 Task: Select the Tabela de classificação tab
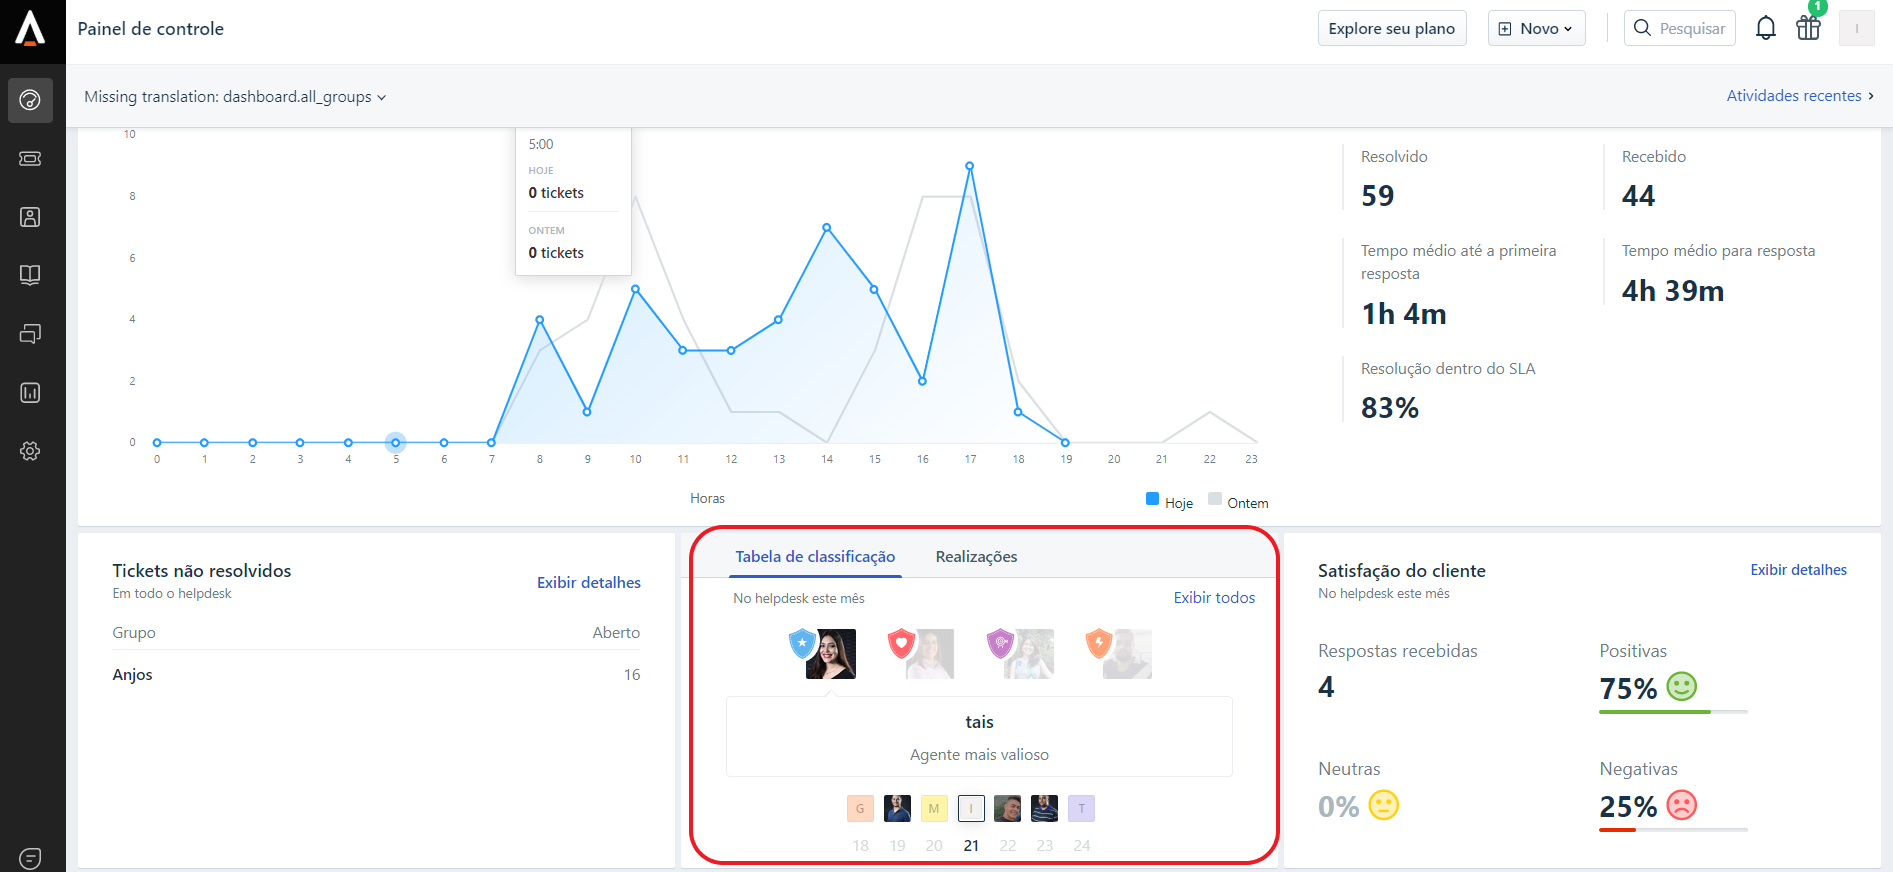(x=815, y=557)
